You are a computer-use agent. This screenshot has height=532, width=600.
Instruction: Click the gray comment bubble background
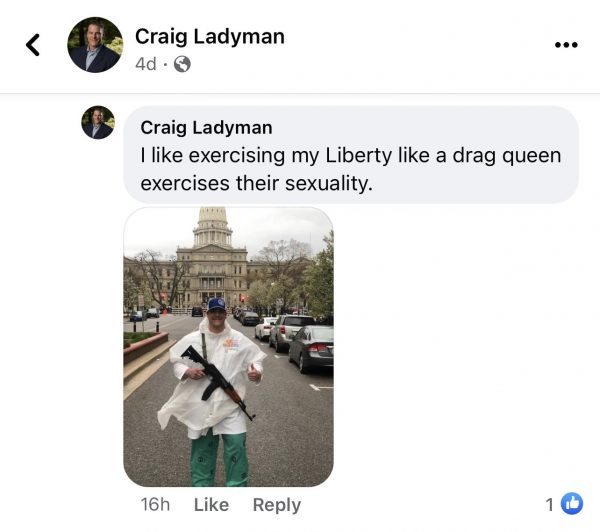351,155
